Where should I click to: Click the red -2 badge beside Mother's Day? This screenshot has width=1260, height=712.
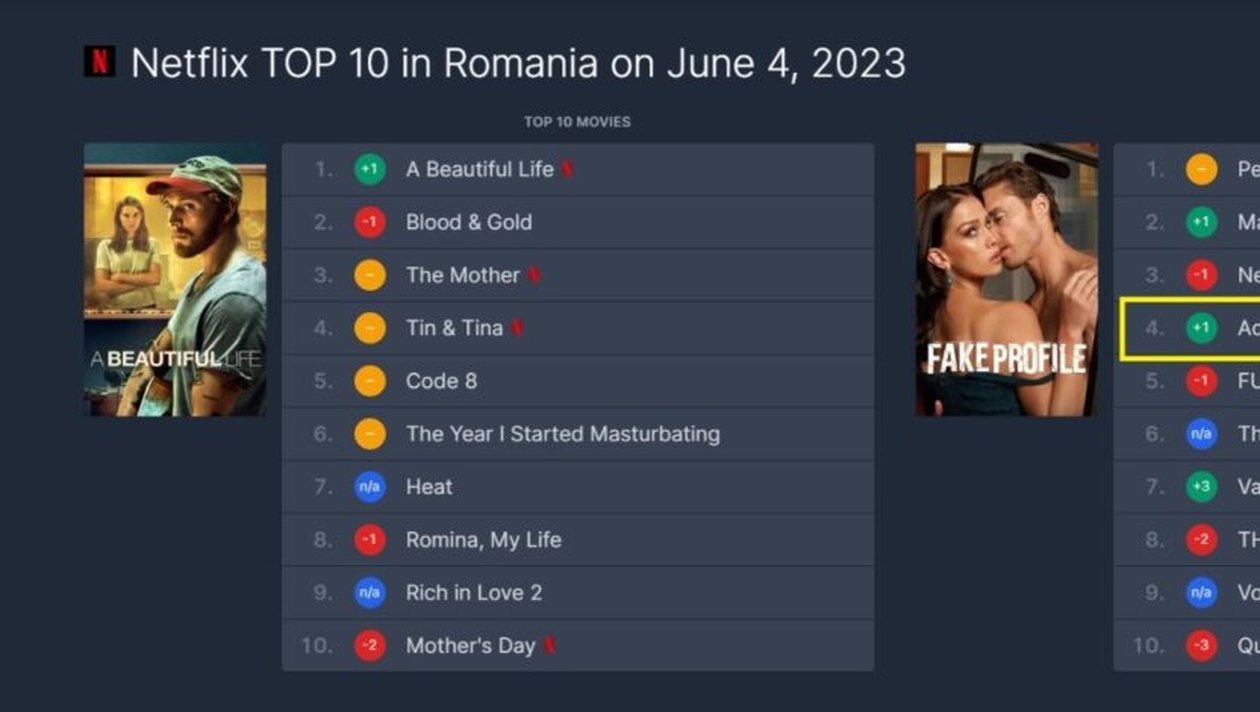[370, 646]
